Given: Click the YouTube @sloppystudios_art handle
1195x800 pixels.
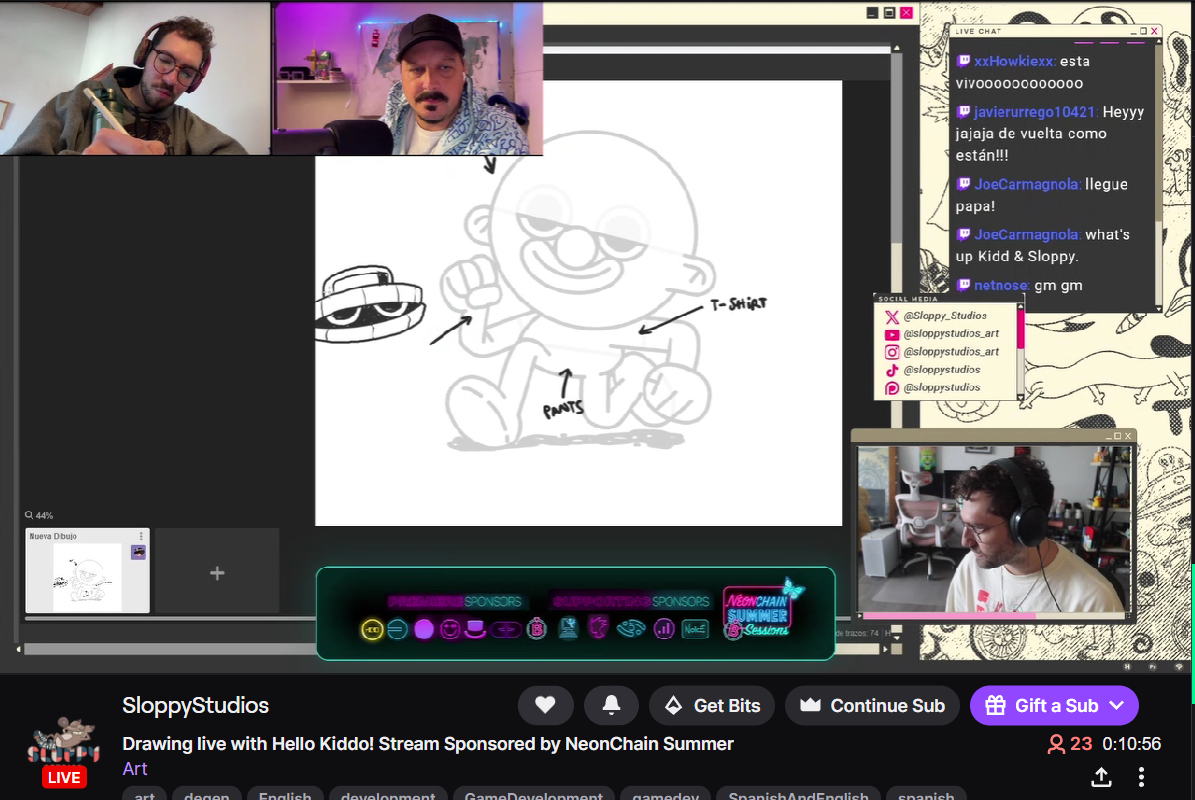Looking at the screenshot, I should point(951,334).
